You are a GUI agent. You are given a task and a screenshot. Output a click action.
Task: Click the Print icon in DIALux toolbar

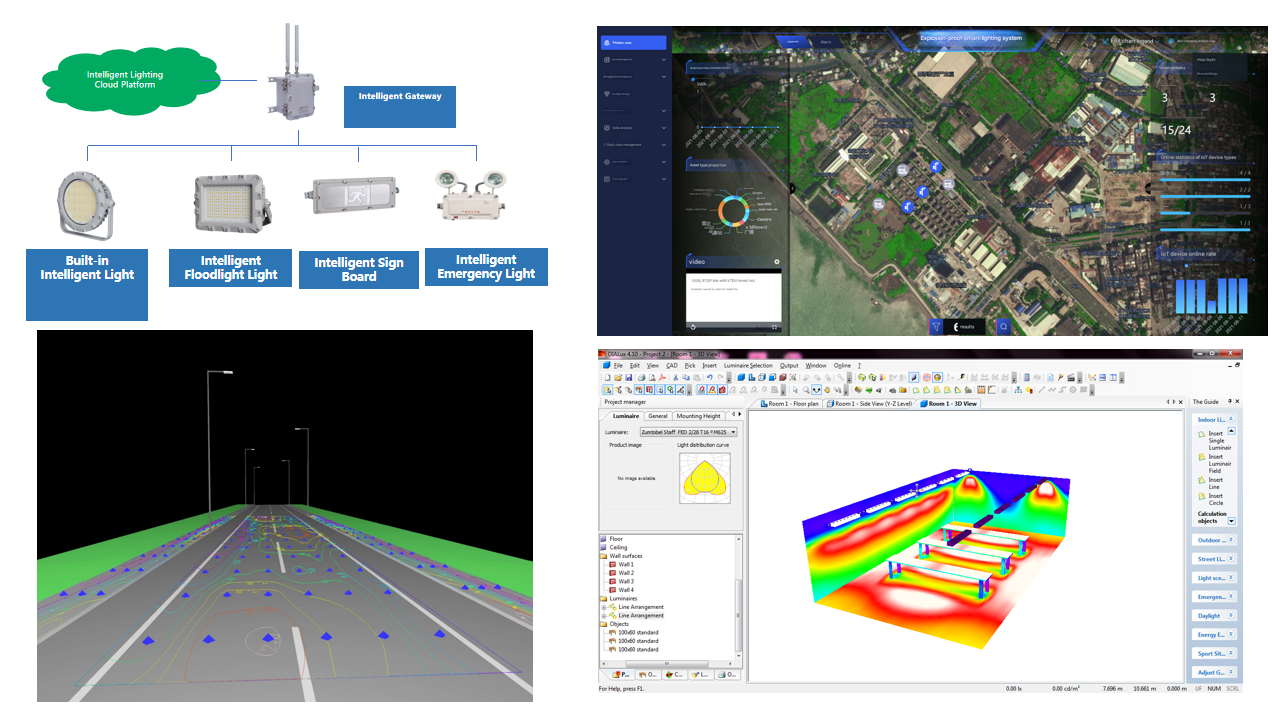coord(641,378)
